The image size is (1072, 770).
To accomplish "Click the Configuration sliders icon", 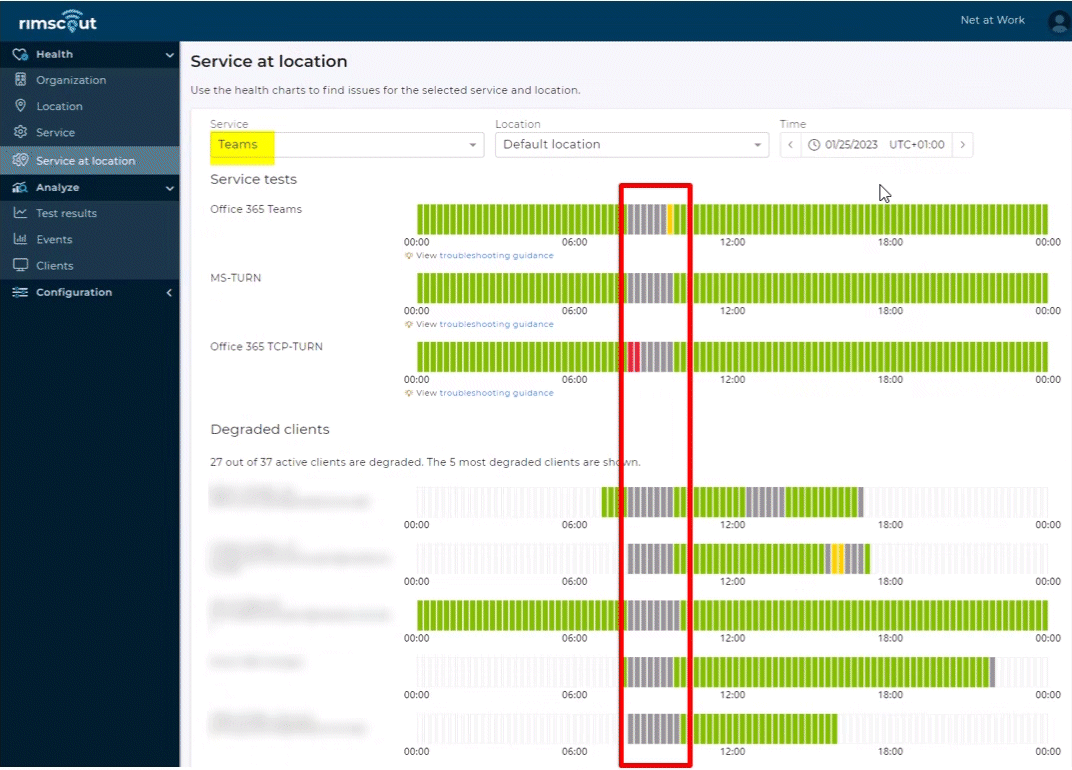I will (x=20, y=292).
